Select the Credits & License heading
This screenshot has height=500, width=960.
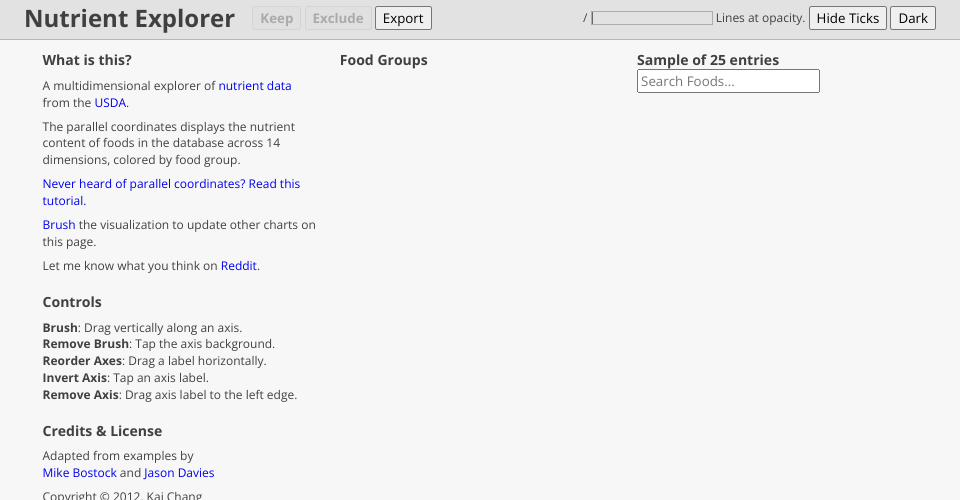102,431
